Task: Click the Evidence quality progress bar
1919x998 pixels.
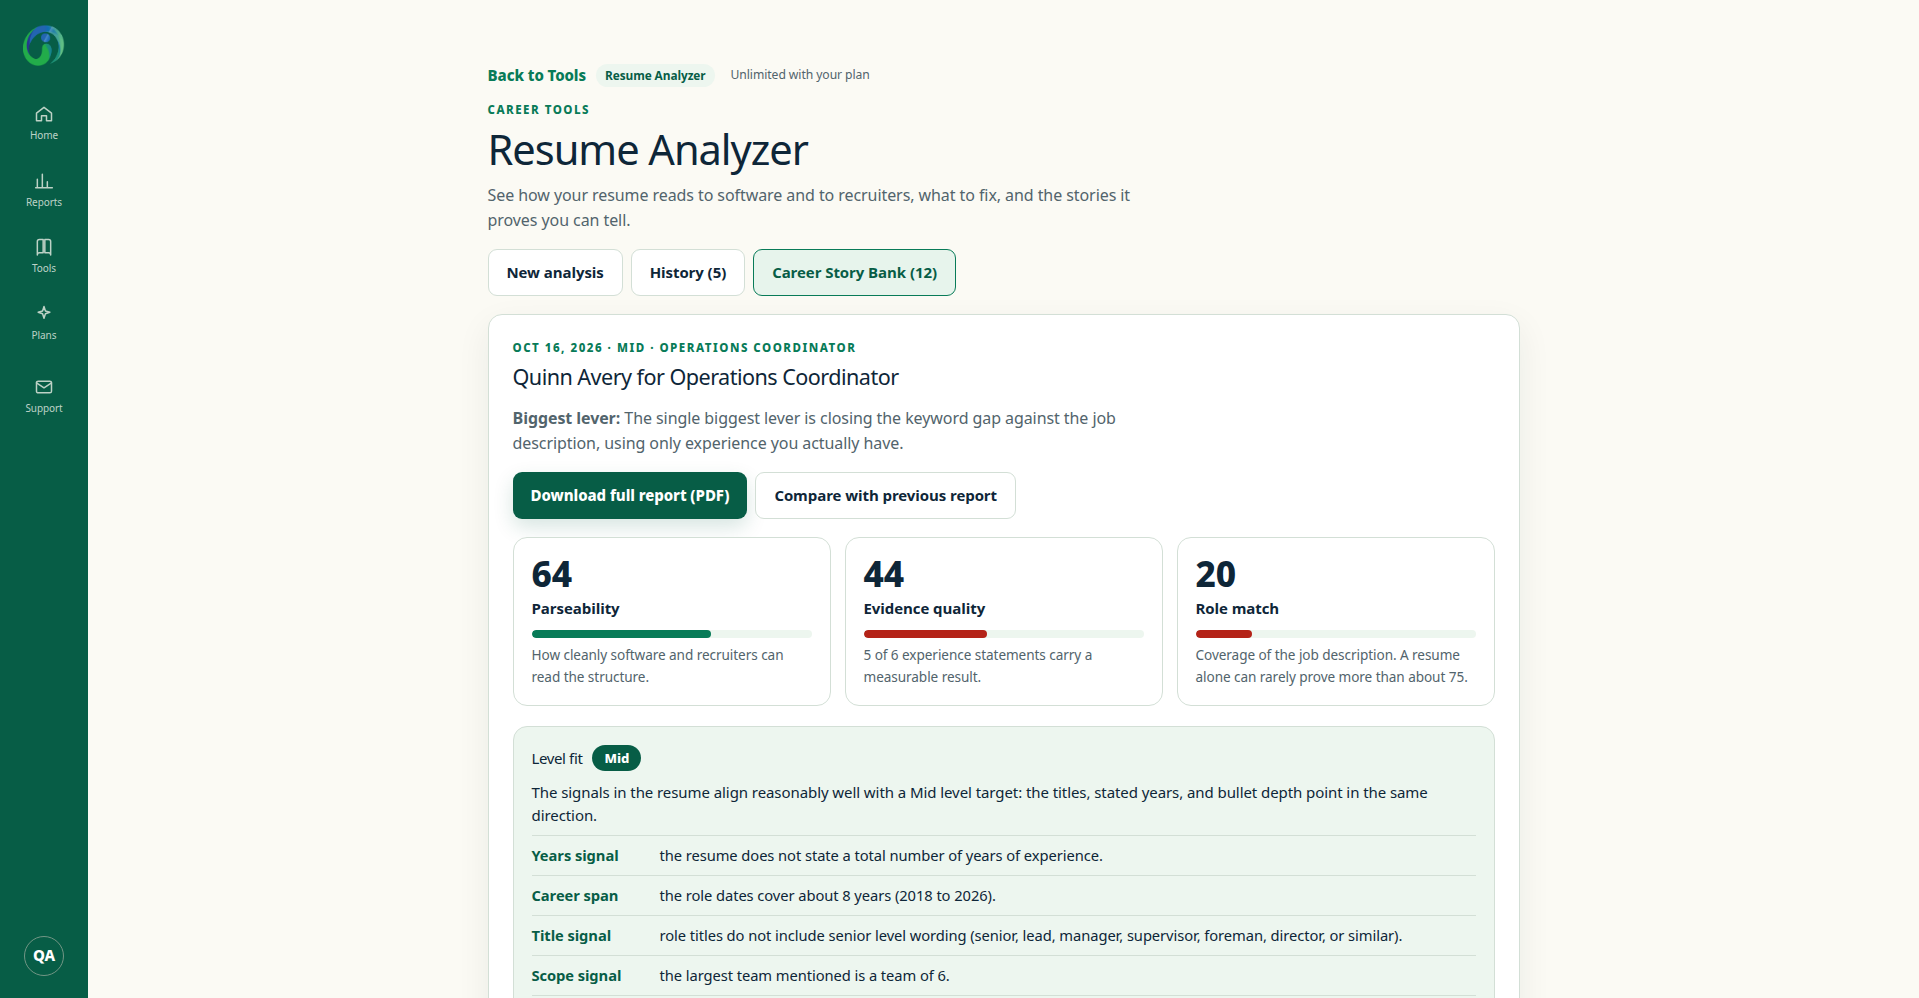Action: click(1003, 634)
